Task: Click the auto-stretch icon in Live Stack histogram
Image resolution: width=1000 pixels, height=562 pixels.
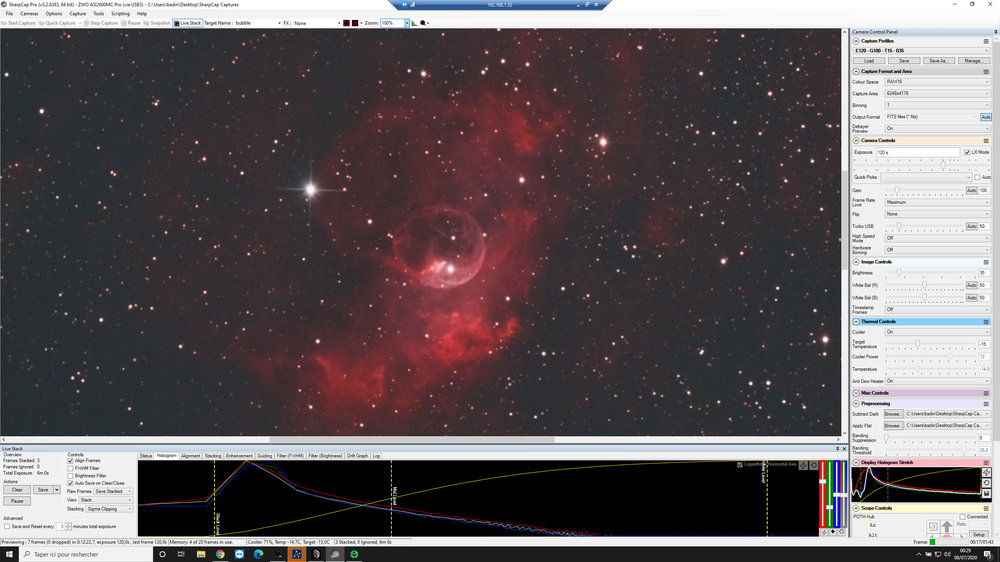Action: 804,465
